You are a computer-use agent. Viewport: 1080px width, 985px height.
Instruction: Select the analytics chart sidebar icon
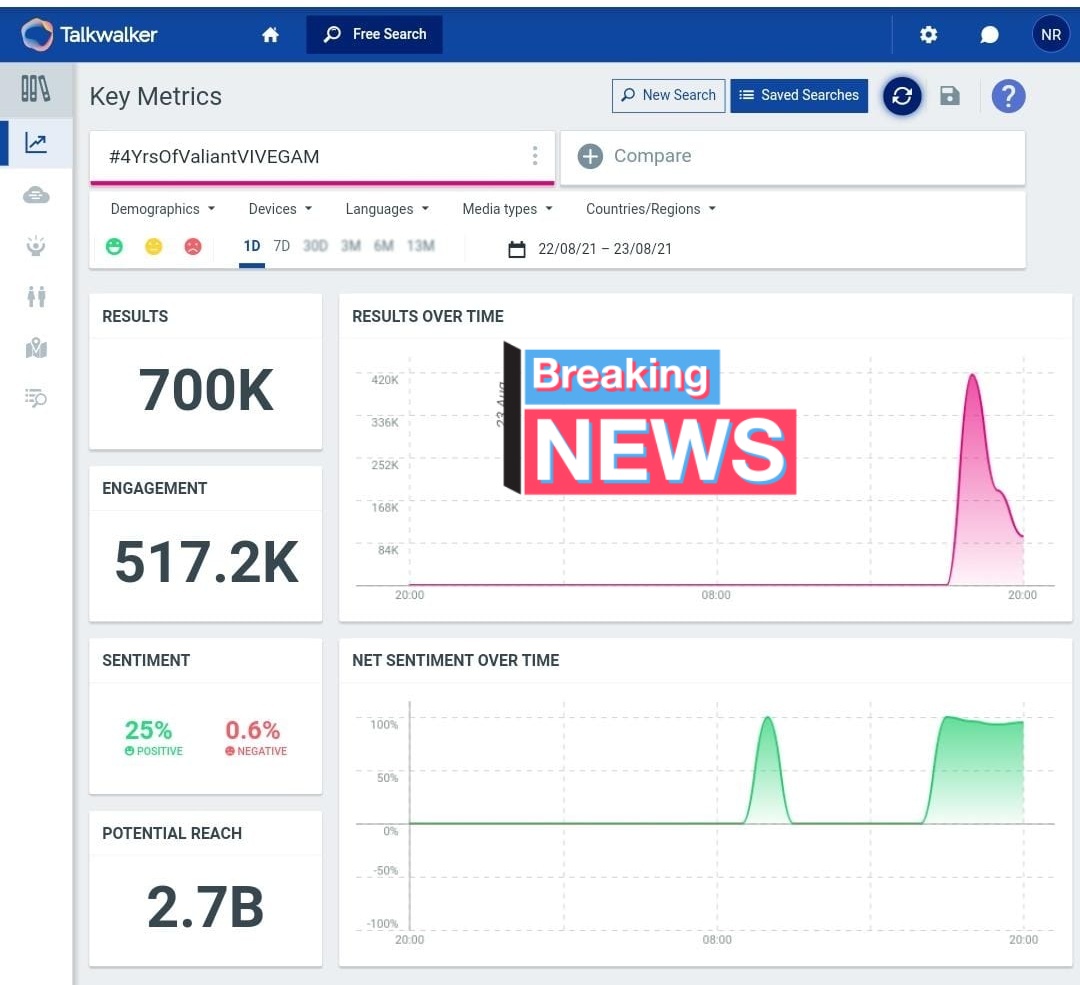tap(36, 143)
